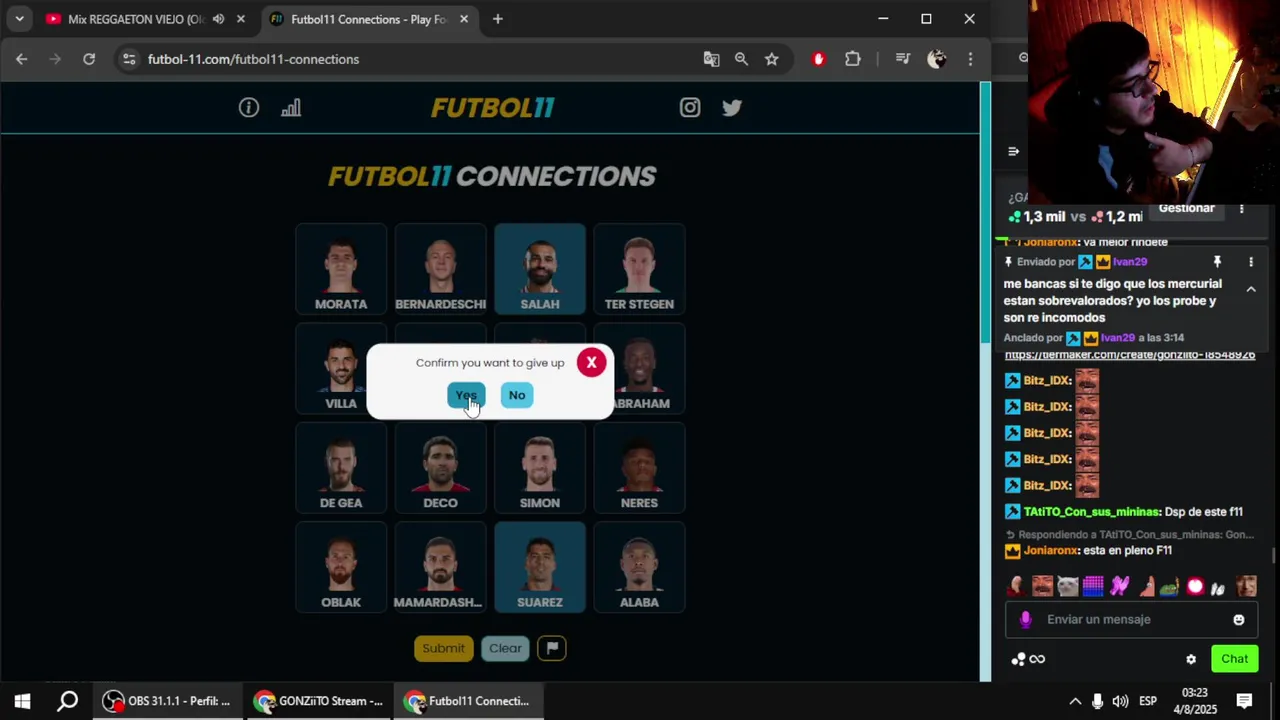The width and height of the screenshot is (1280, 720).
Task: Open the statistics bar chart icon
Action: [x=291, y=108]
